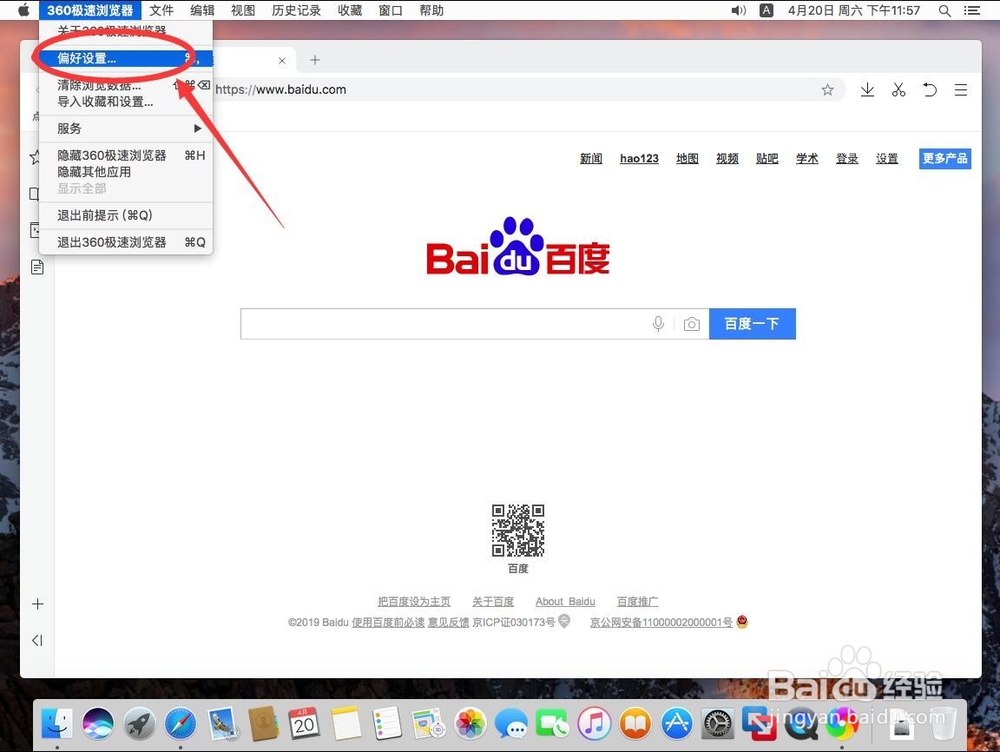Open the 360极速浏览器 application menu
Screen dimensions: 1000x752
(x=90, y=10)
